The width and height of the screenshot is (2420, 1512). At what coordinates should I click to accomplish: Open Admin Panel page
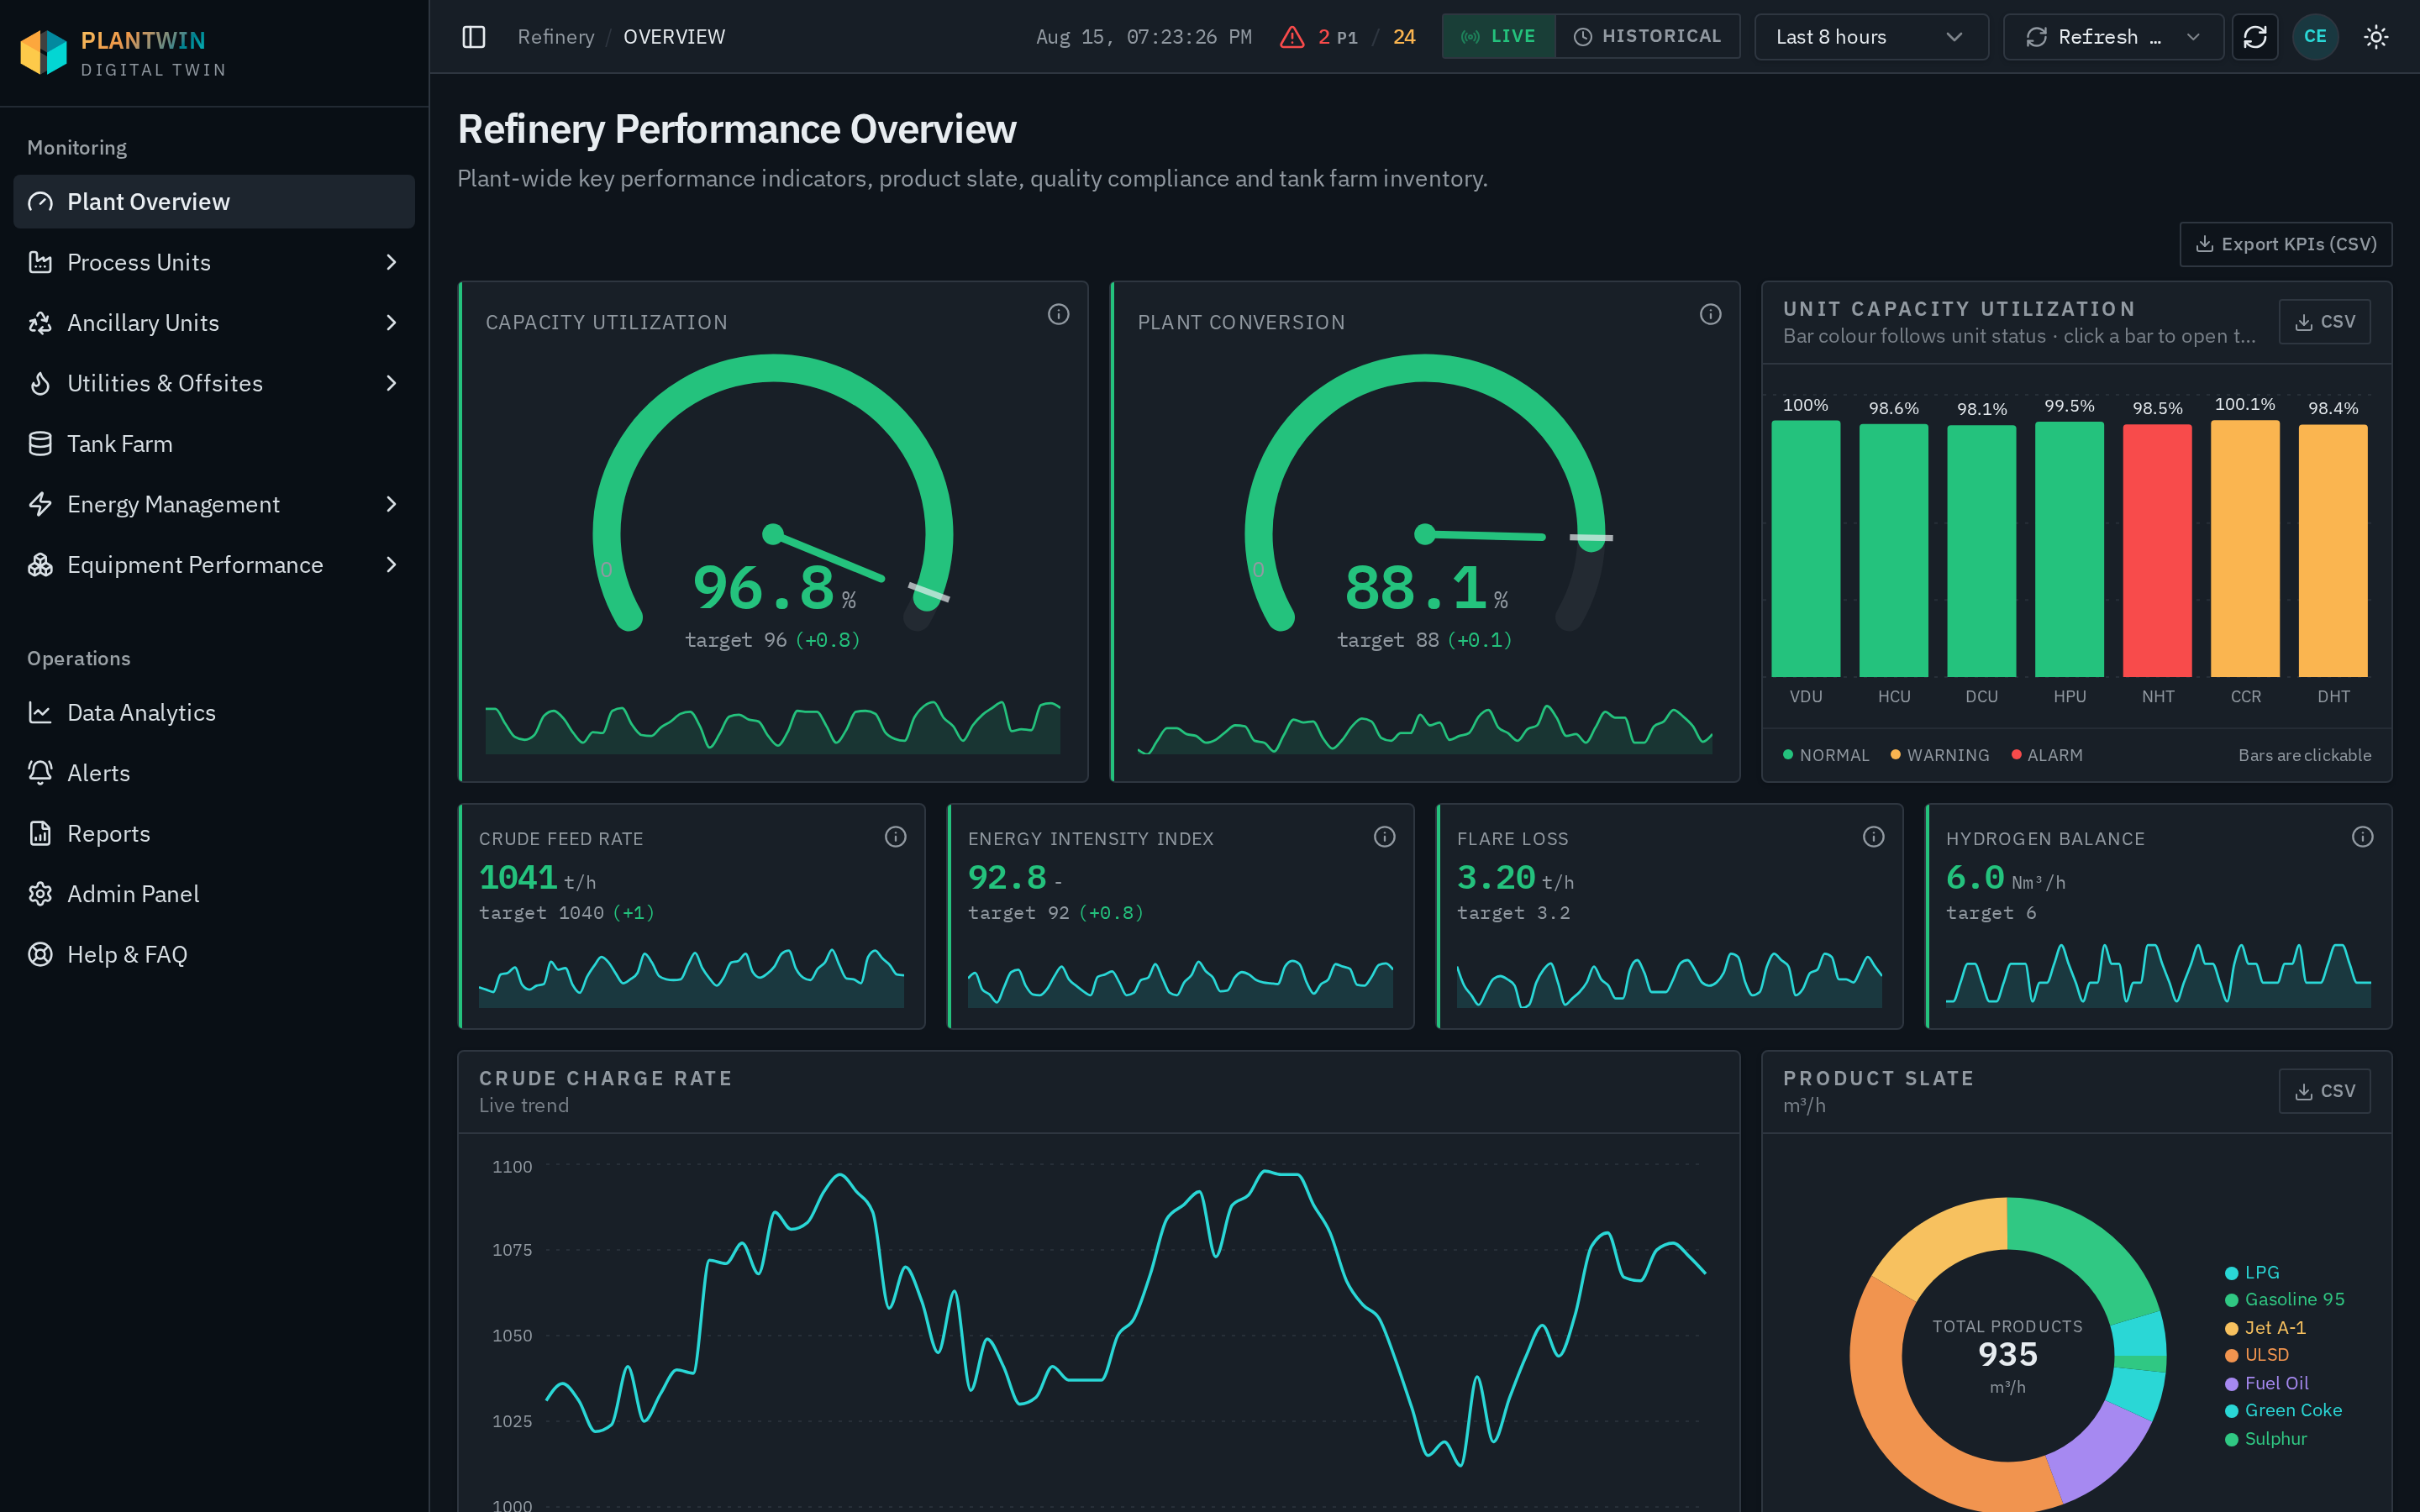click(214, 894)
